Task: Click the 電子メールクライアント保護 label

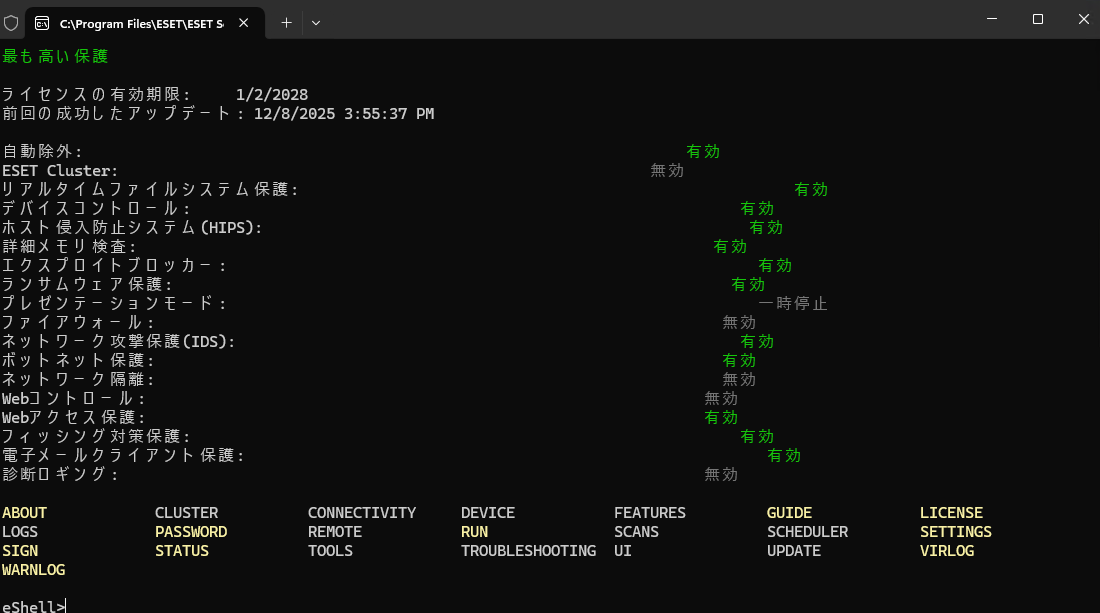Action: [x=123, y=454]
